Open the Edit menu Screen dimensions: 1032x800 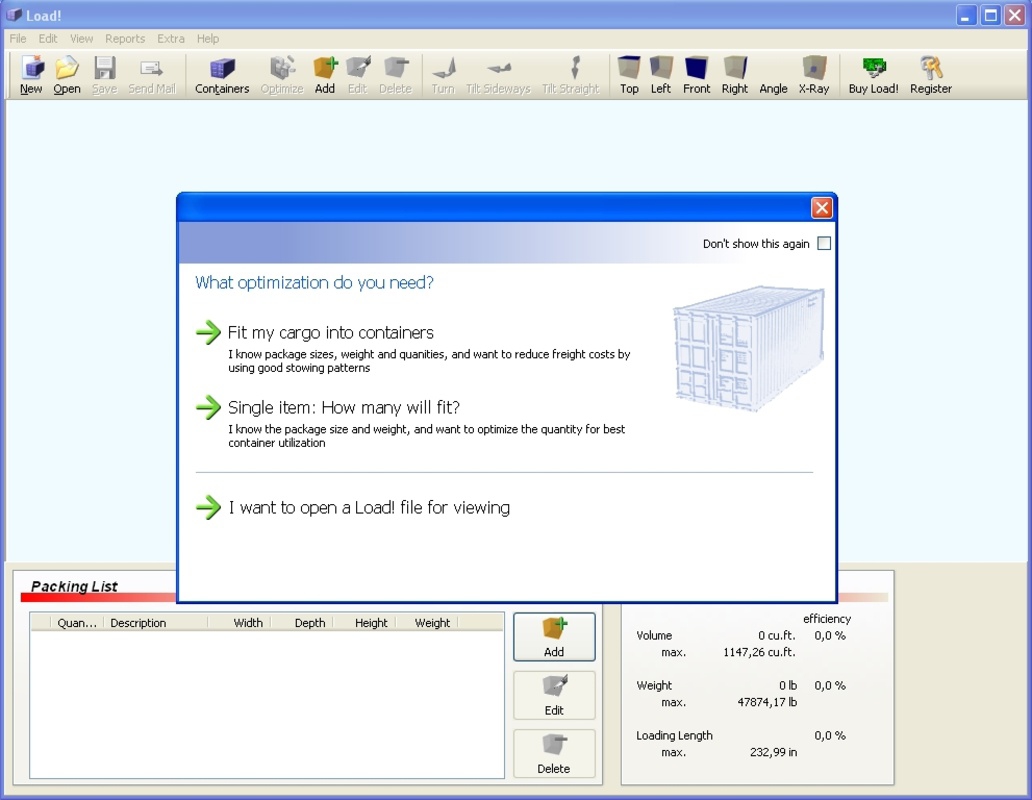click(47, 39)
